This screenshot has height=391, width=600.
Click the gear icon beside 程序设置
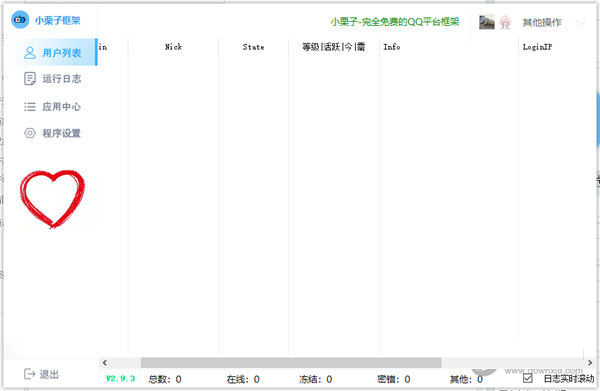[x=30, y=133]
